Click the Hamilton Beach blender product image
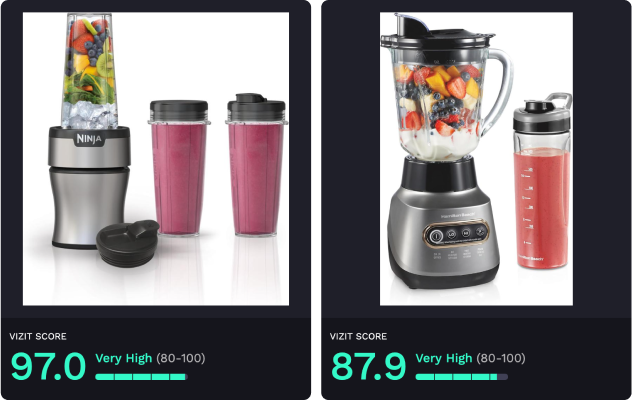This screenshot has width=632, height=400. coord(476,158)
